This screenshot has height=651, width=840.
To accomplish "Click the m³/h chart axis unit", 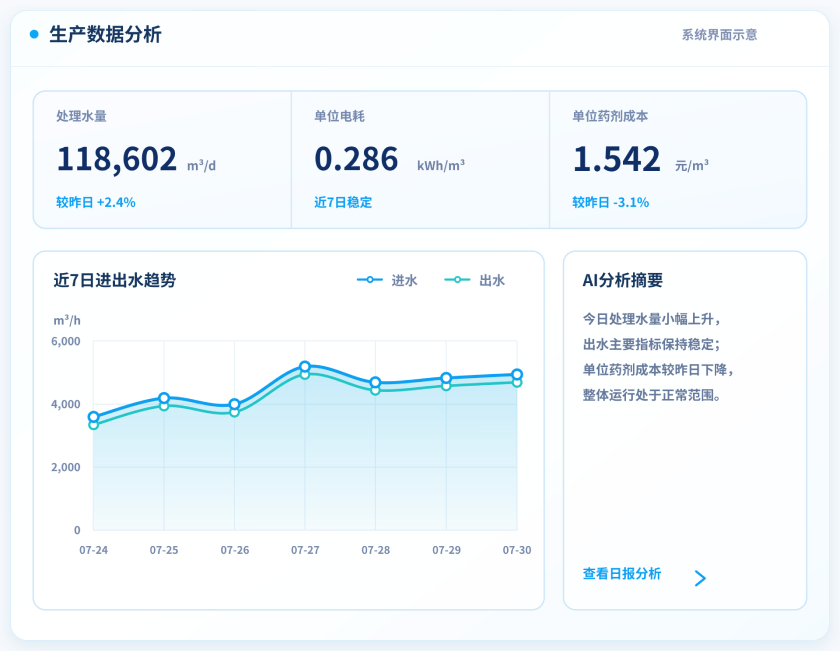I will [67, 320].
